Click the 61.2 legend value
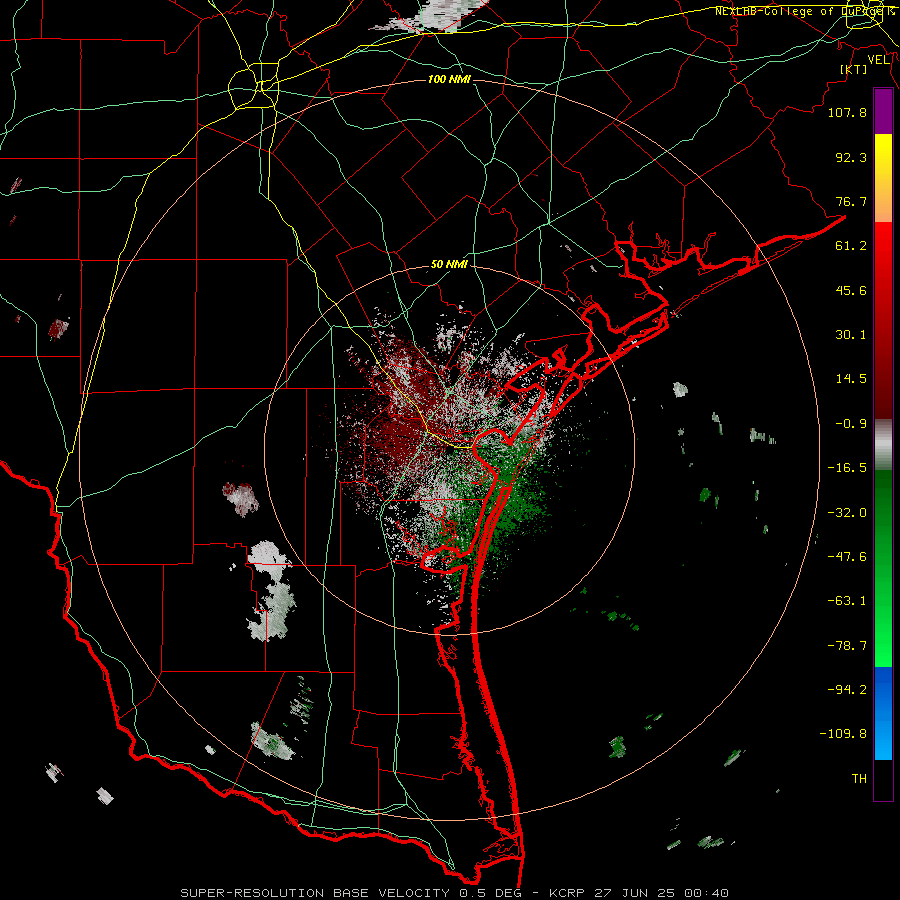 [x=851, y=246]
